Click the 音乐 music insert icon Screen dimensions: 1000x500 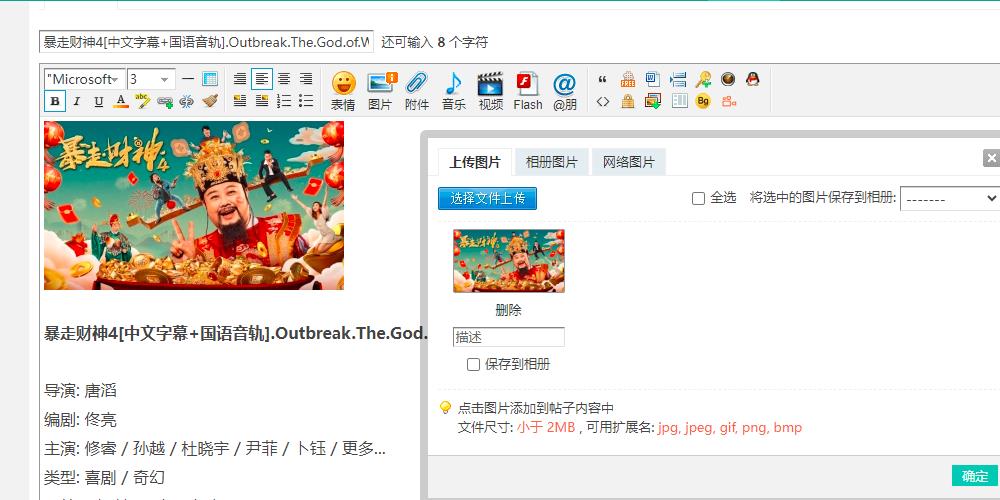453,89
